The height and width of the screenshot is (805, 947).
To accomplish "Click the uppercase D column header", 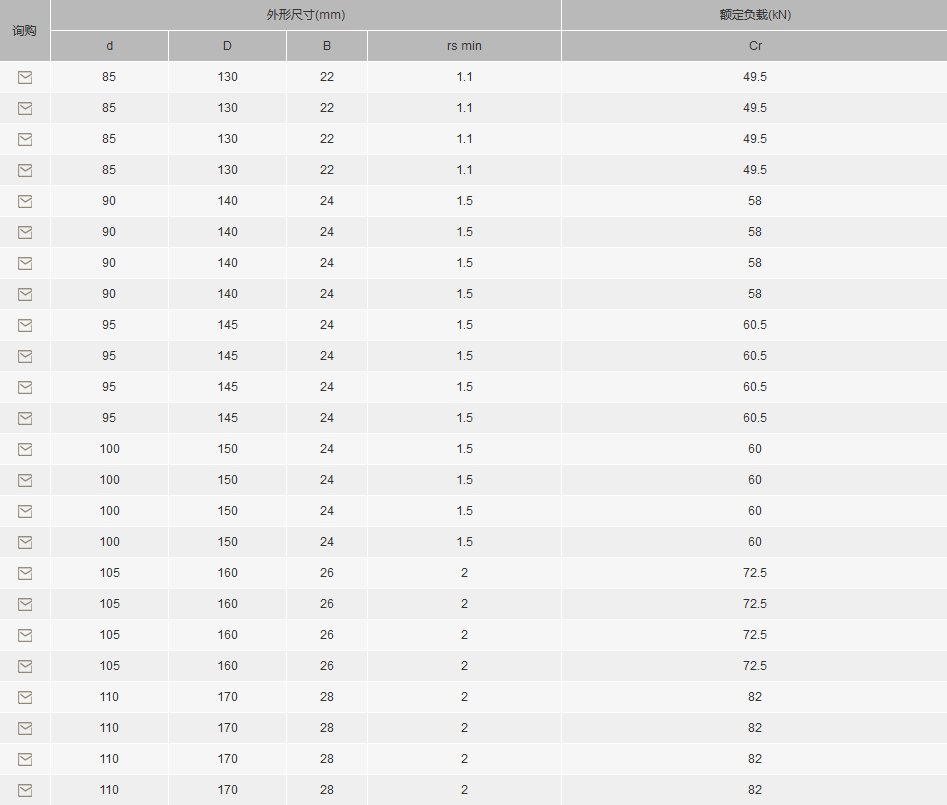I will pos(227,46).
